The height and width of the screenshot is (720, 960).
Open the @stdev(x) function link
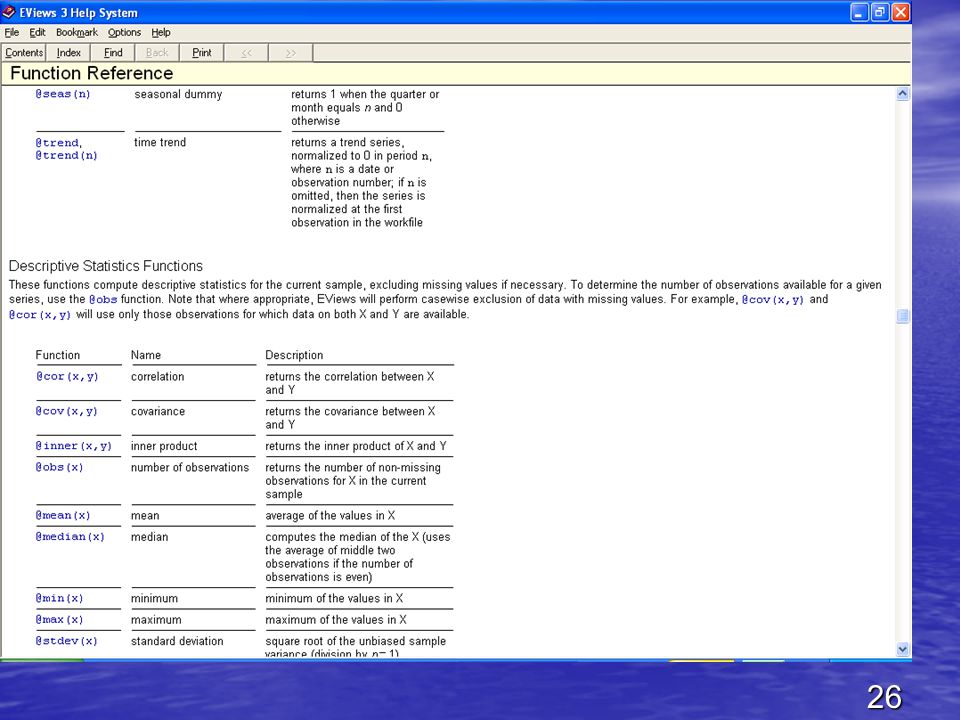coord(66,641)
